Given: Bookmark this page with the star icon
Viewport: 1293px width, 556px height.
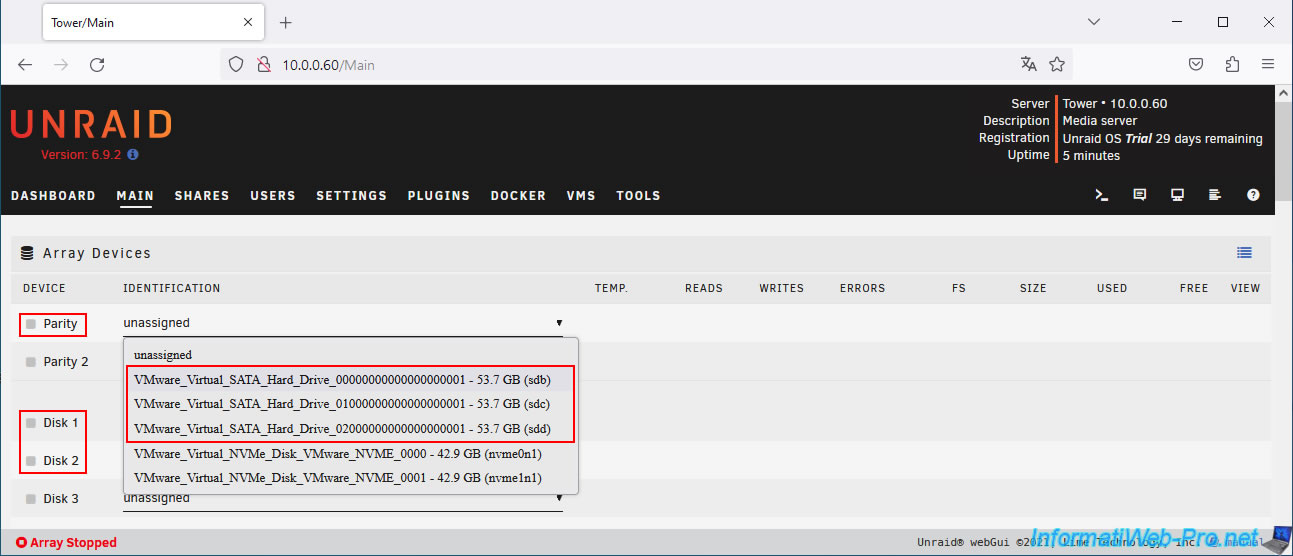Looking at the screenshot, I should click(x=1057, y=64).
